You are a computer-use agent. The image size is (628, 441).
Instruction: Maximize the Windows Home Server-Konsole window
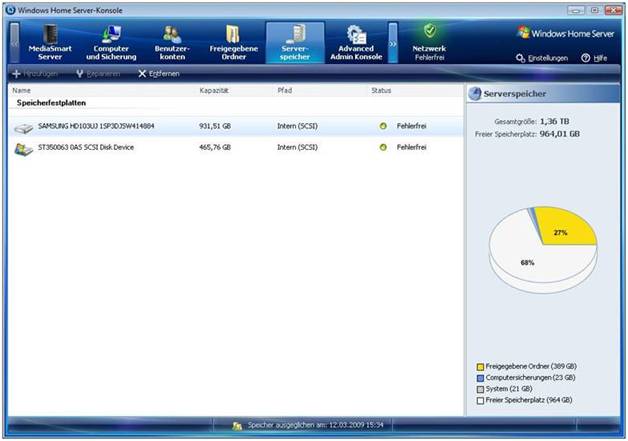click(595, 10)
